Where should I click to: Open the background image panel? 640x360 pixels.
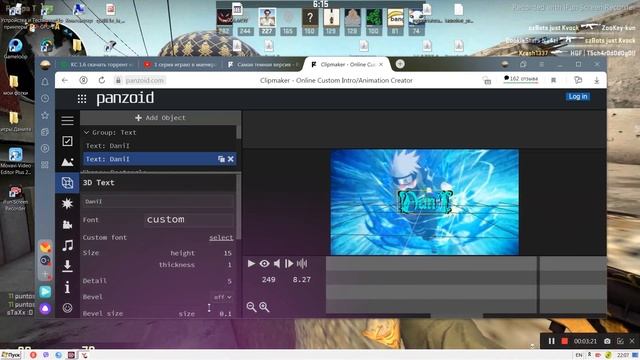(x=67, y=162)
